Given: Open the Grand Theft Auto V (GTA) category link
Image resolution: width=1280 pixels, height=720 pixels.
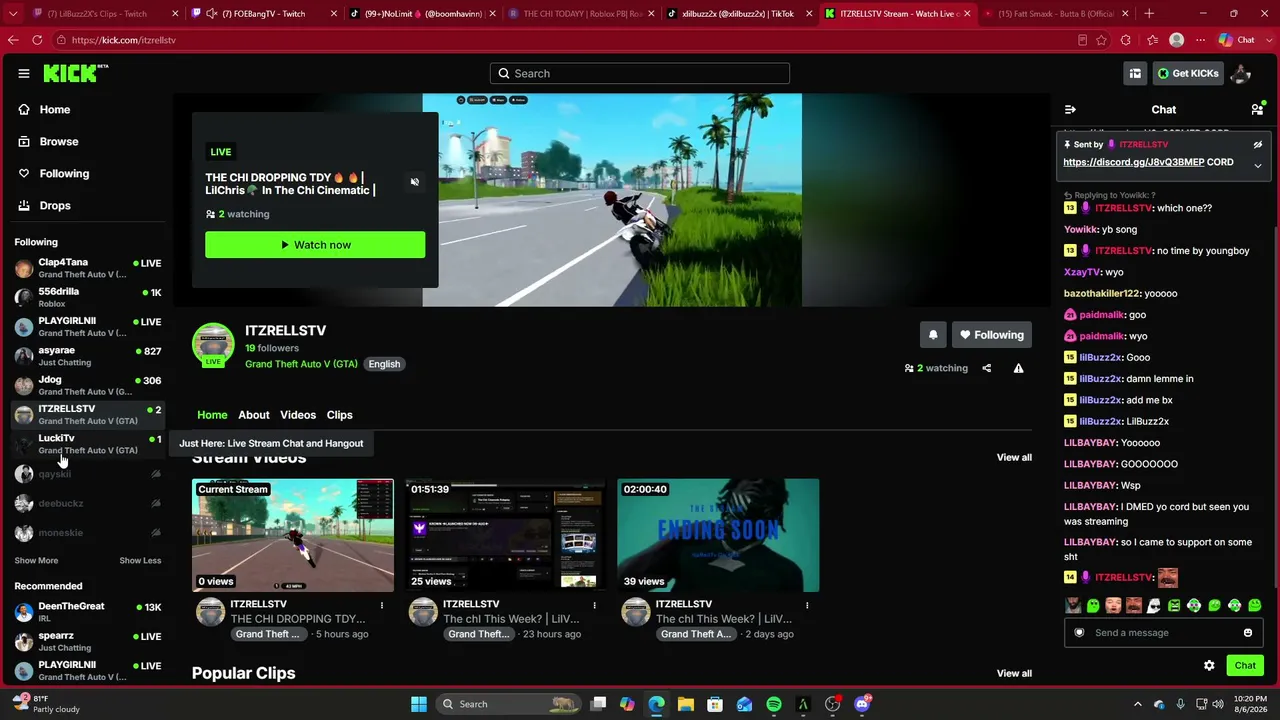Looking at the screenshot, I should pyautogui.click(x=301, y=364).
